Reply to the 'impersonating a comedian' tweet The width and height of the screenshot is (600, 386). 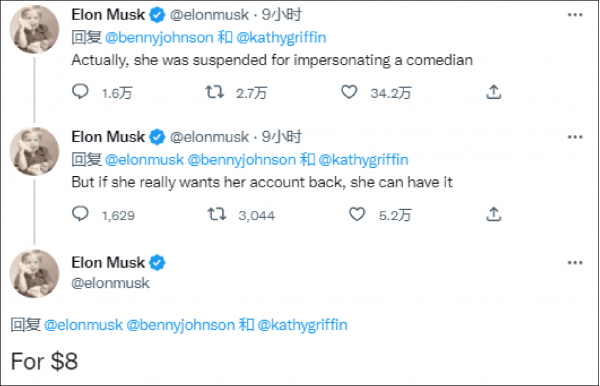click(80, 92)
